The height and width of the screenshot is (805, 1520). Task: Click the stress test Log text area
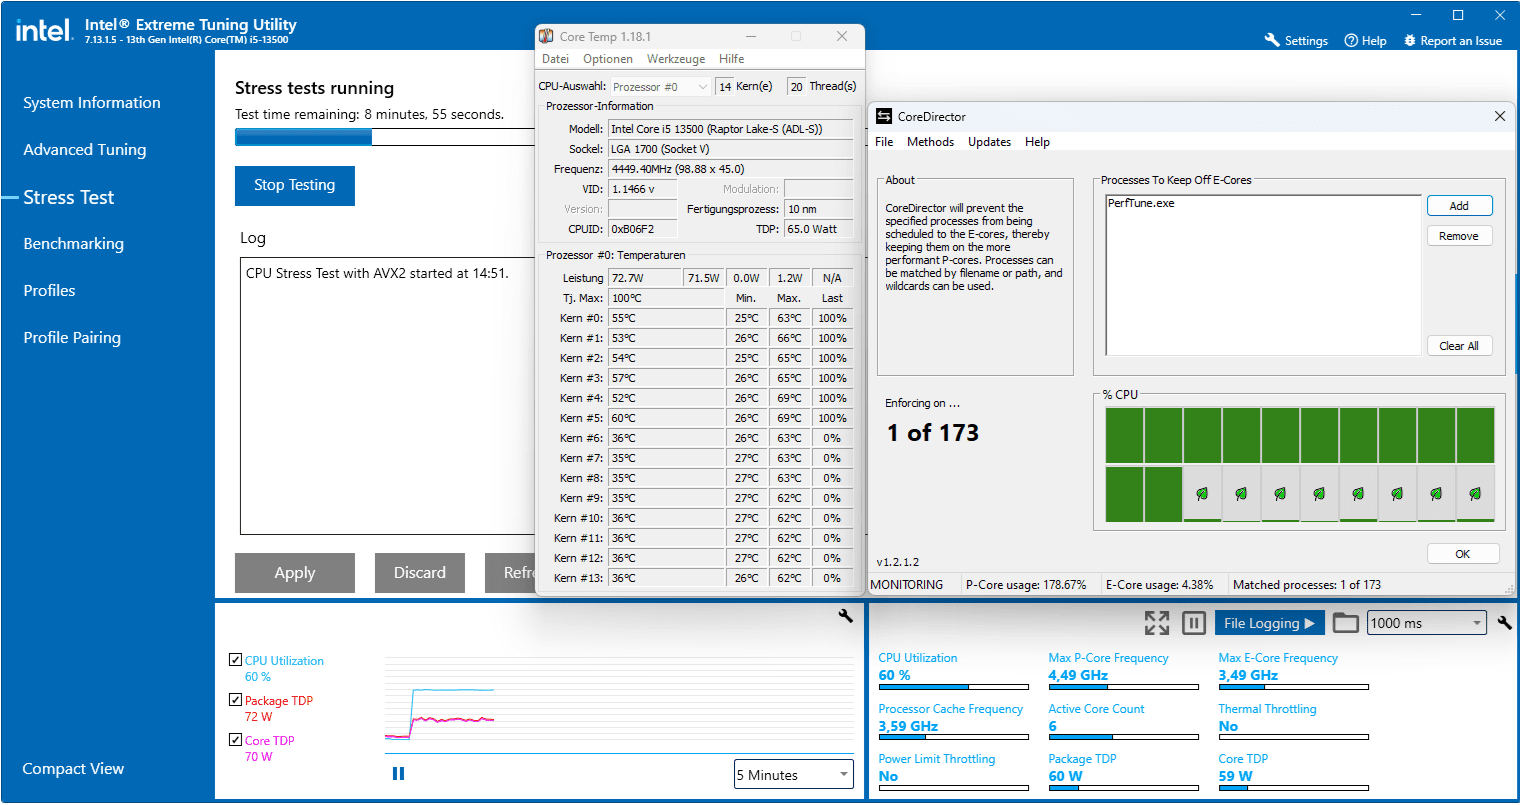coord(389,397)
